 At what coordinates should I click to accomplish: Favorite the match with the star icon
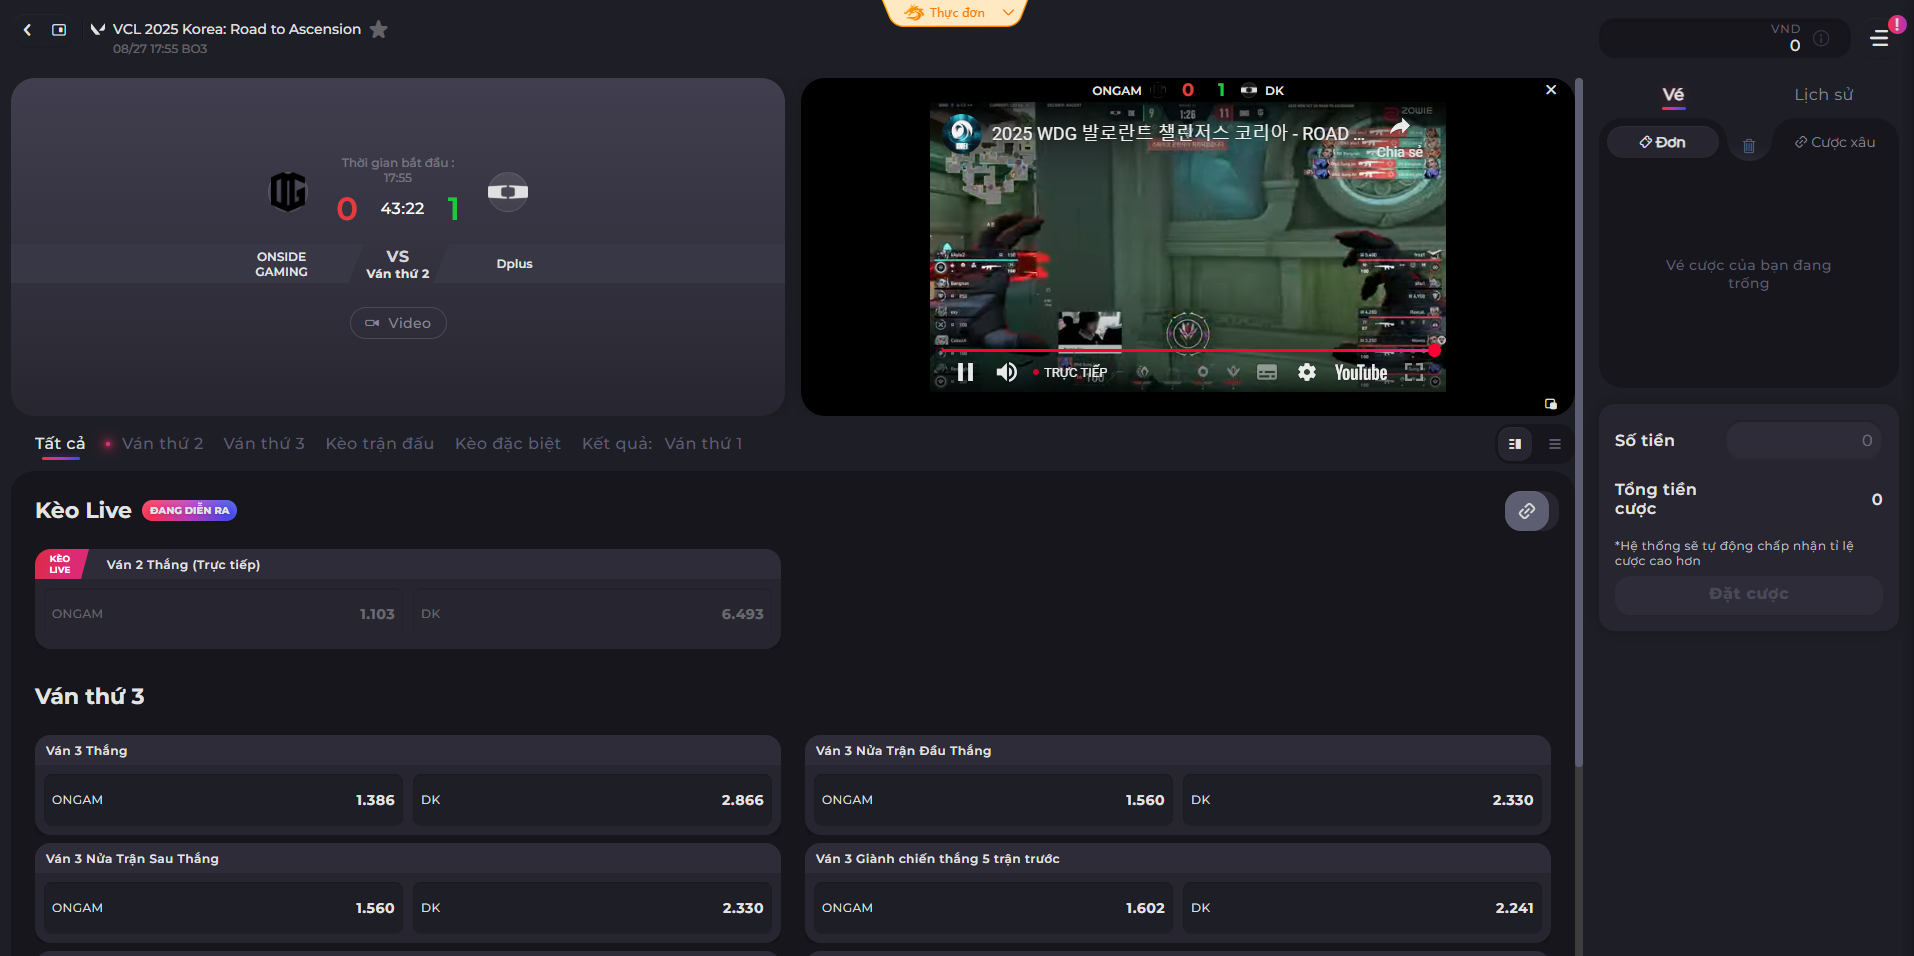[379, 30]
